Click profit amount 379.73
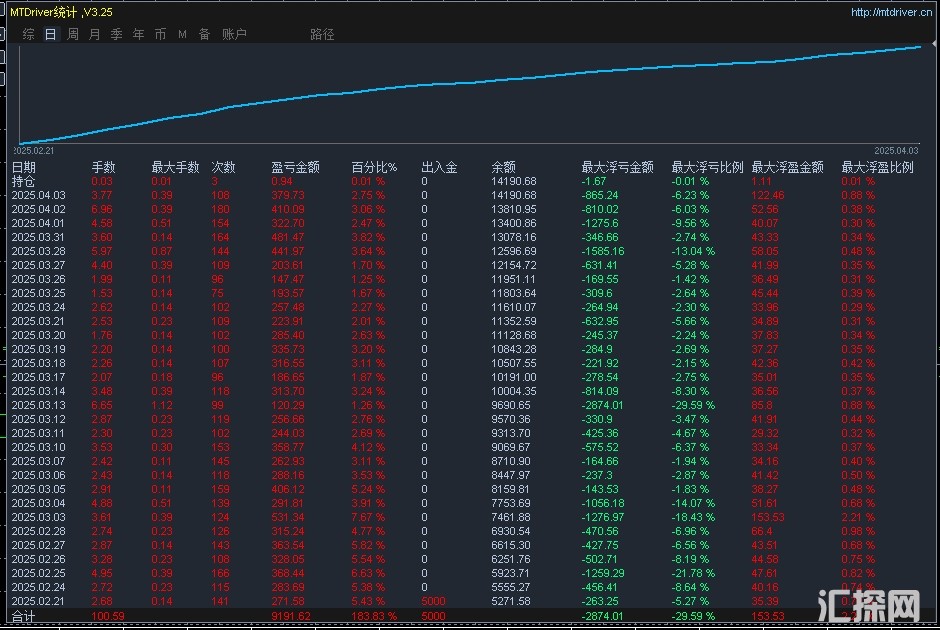The image size is (940, 630). [x=288, y=195]
